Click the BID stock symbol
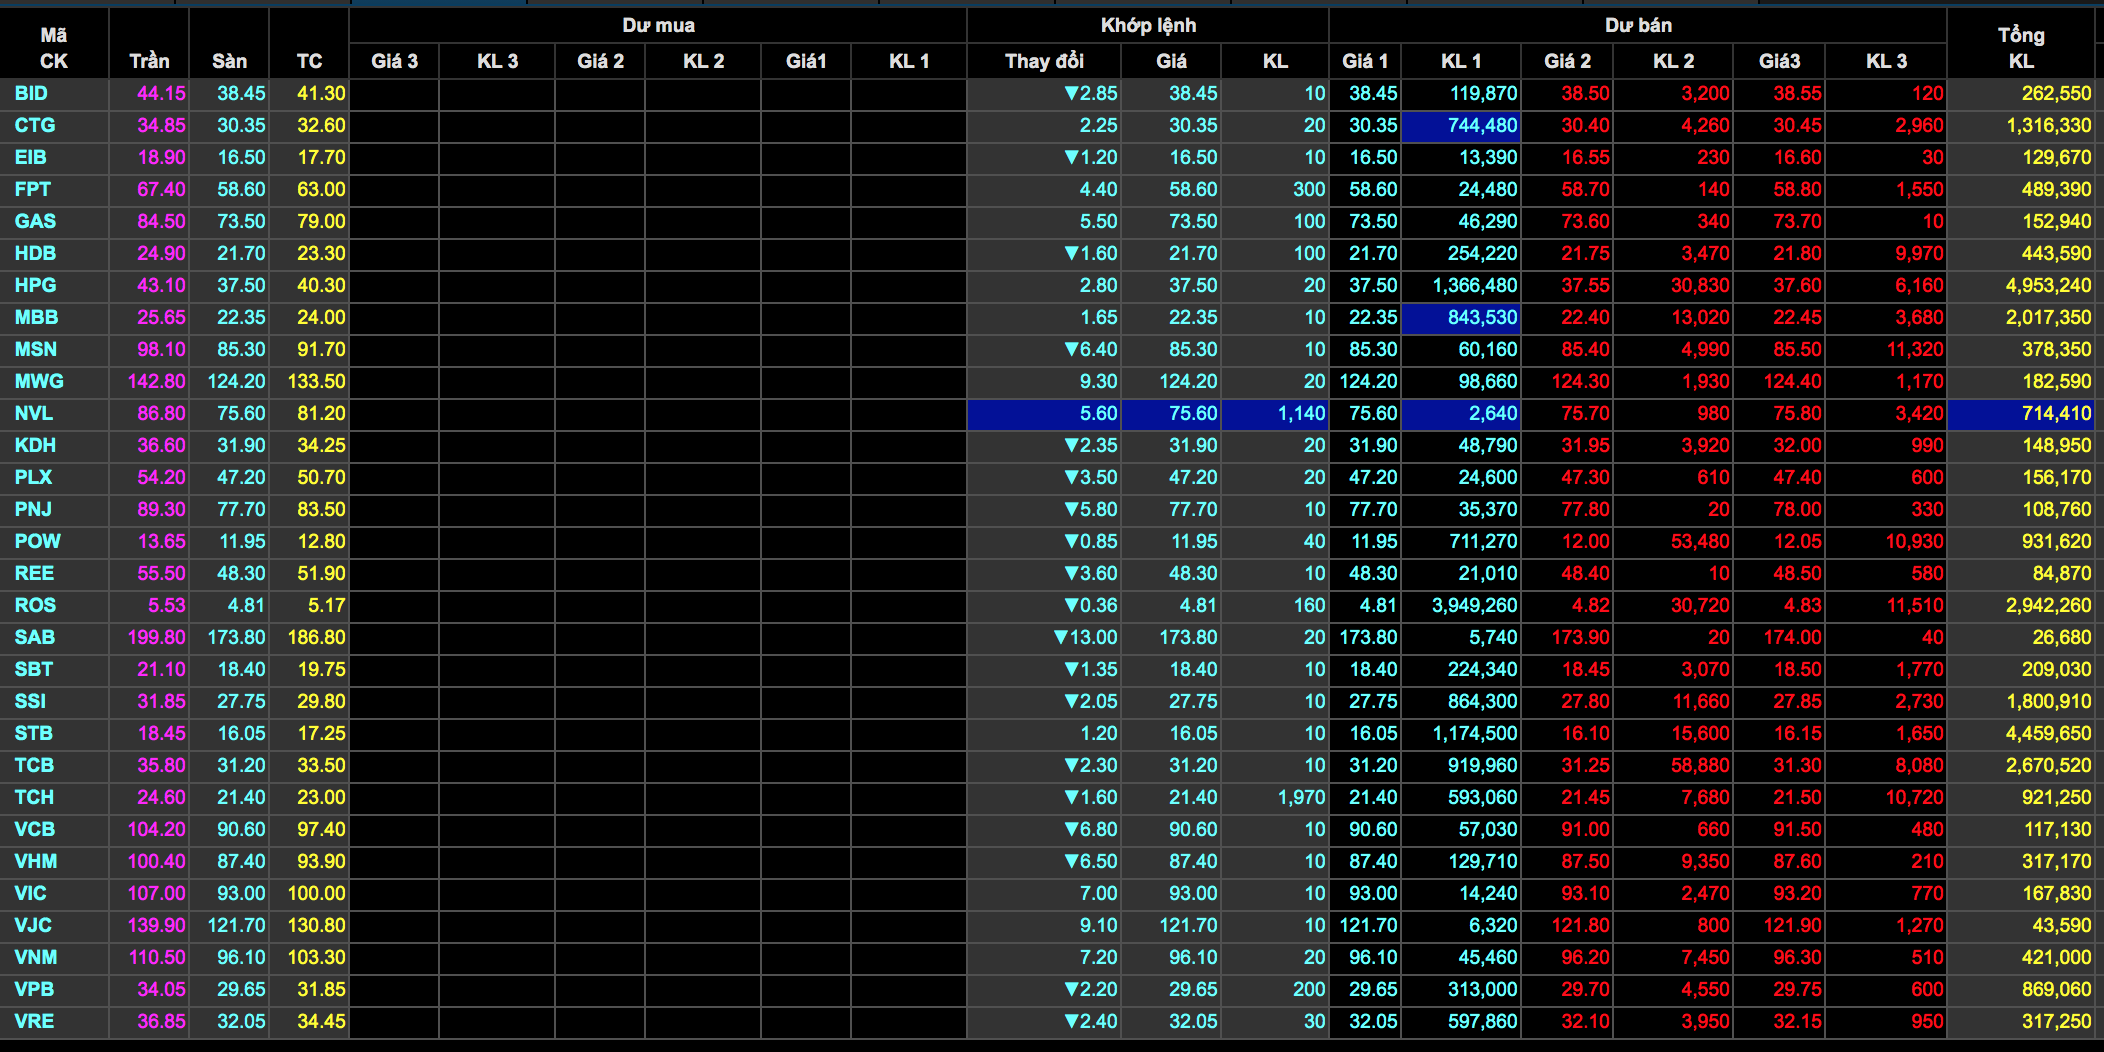 click(31, 93)
